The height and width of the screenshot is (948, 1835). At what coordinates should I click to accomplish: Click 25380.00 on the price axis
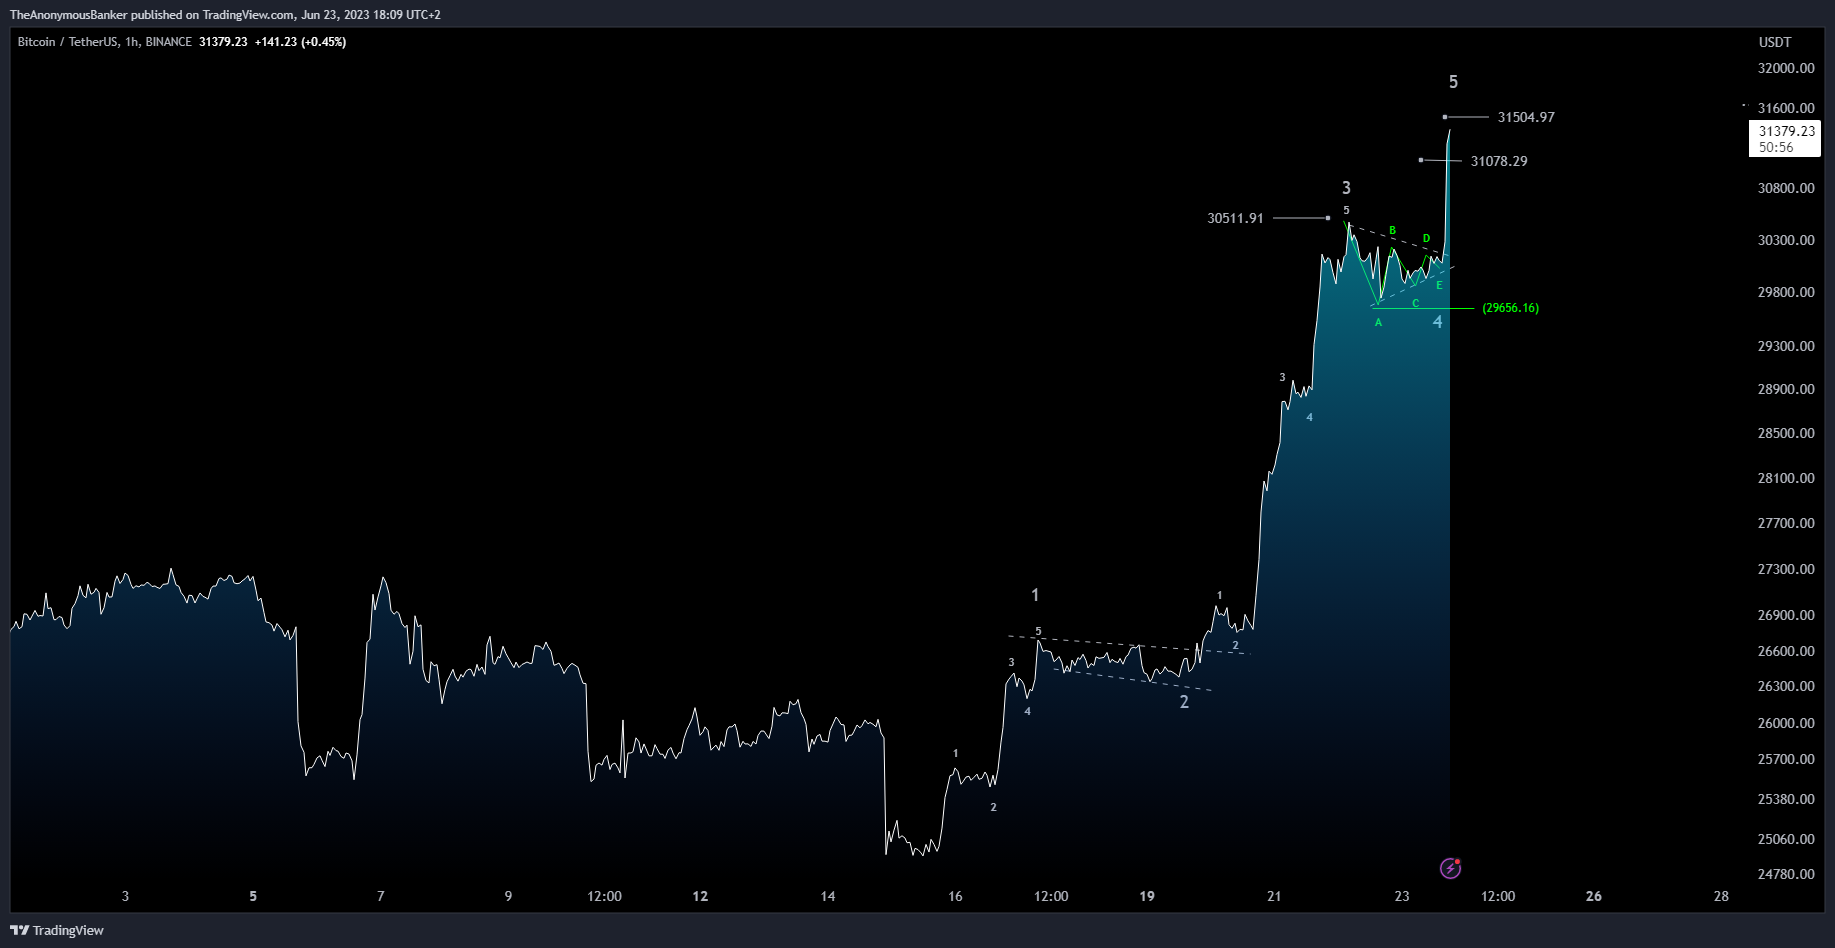(x=1785, y=799)
